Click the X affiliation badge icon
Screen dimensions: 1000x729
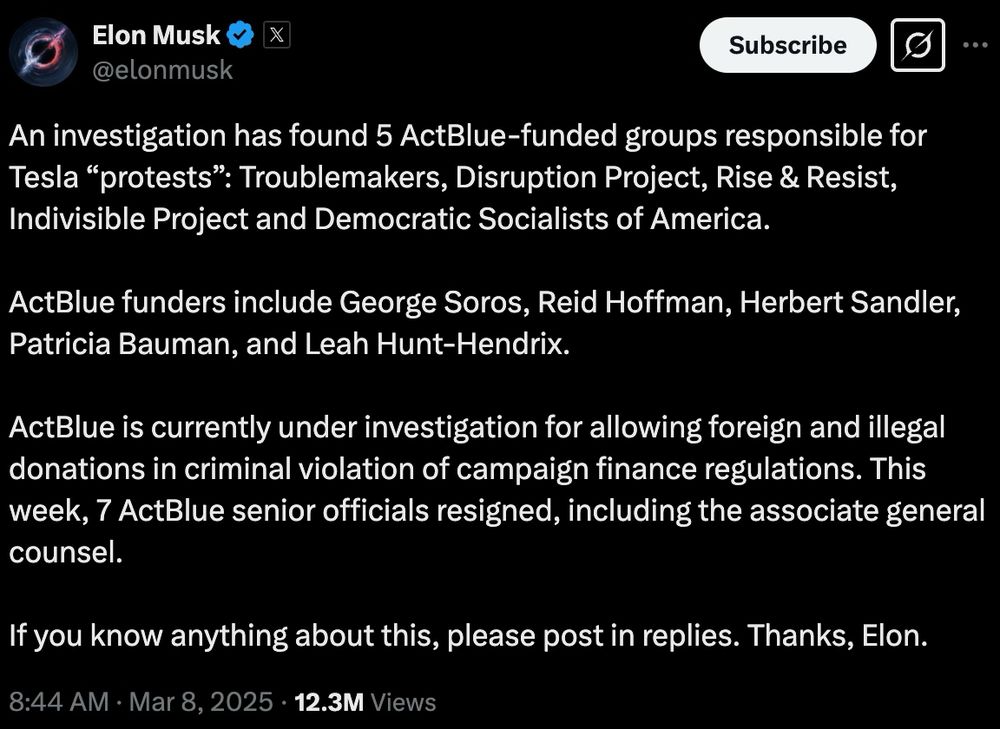(x=277, y=36)
